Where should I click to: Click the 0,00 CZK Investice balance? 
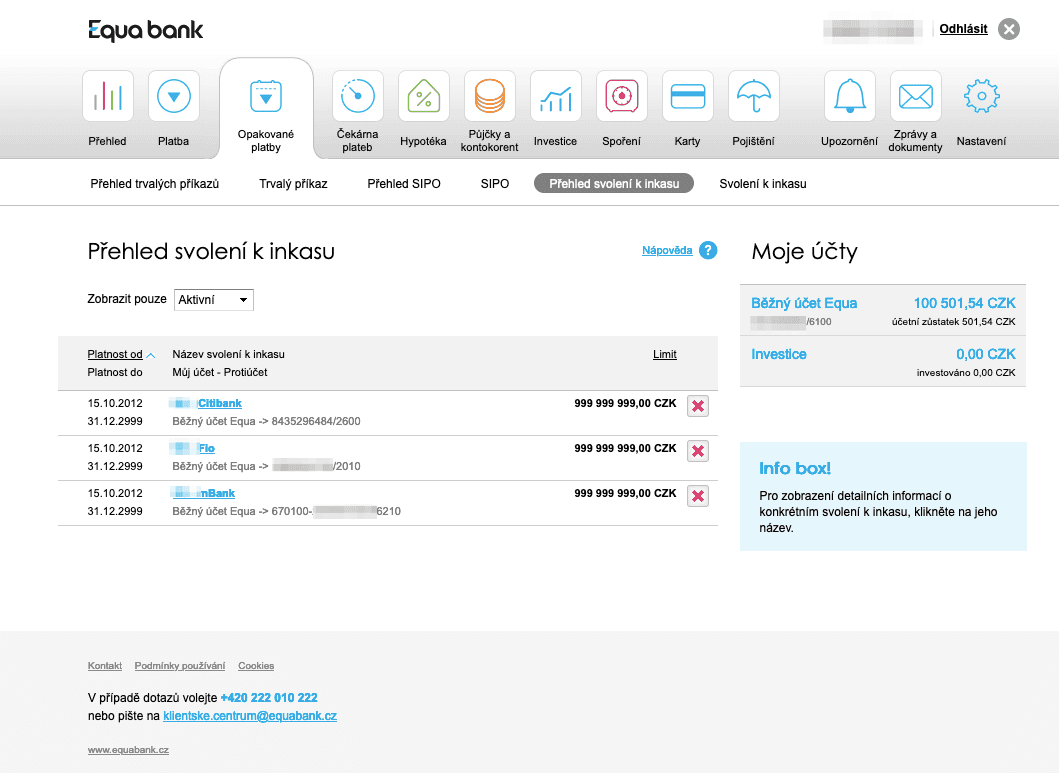(985, 354)
